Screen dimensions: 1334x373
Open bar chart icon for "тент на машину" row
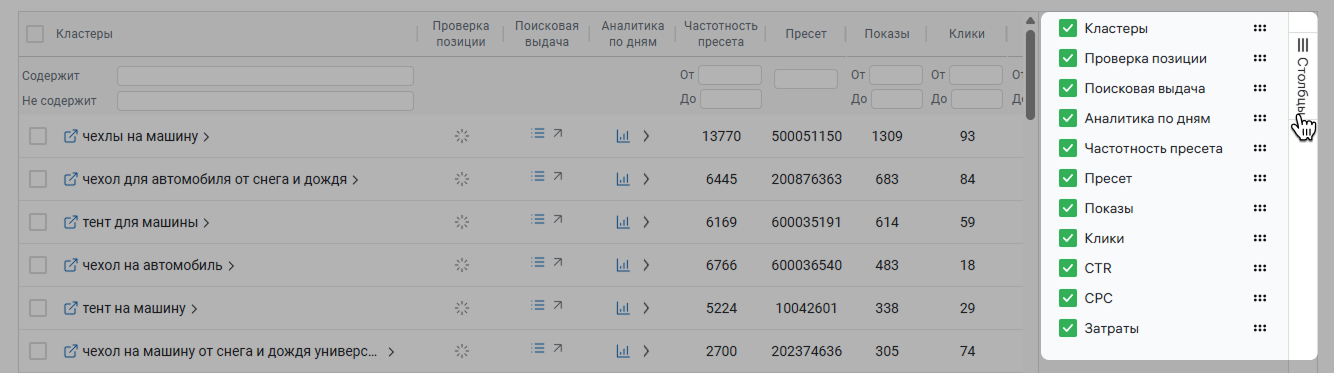[x=623, y=308]
